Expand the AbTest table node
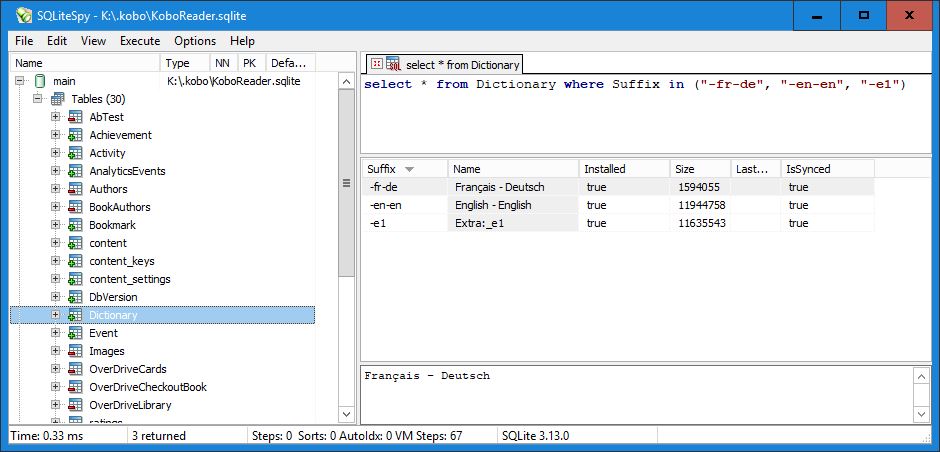The height and width of the screenshot is (452, 940). pyautogui.click(x=56, y=116)
